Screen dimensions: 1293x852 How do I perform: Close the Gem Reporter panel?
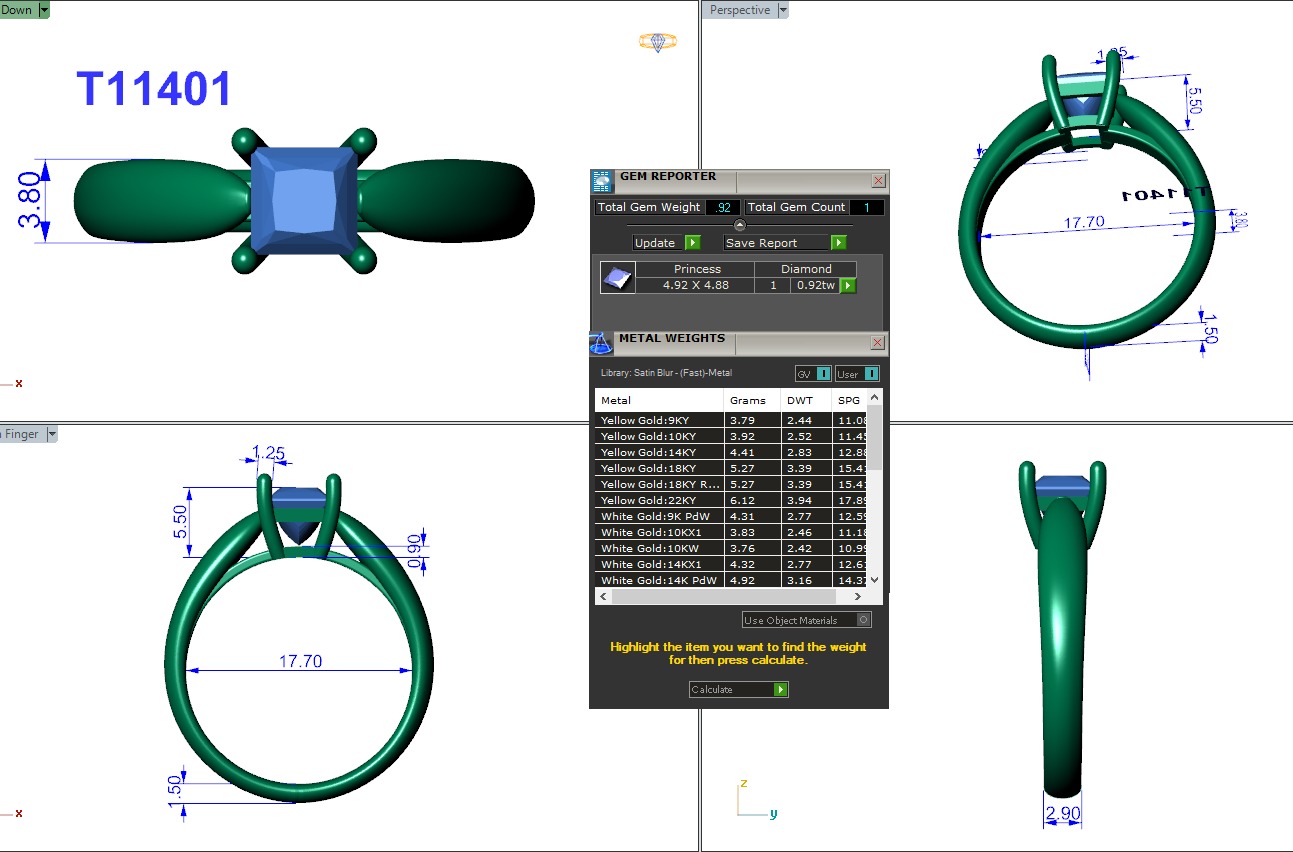(878, 181)
